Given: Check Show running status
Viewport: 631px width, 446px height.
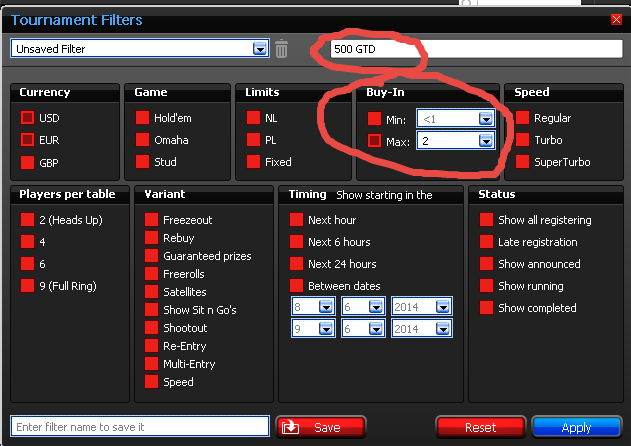Looking at the screenshot, I should click(x=486, y=286).
